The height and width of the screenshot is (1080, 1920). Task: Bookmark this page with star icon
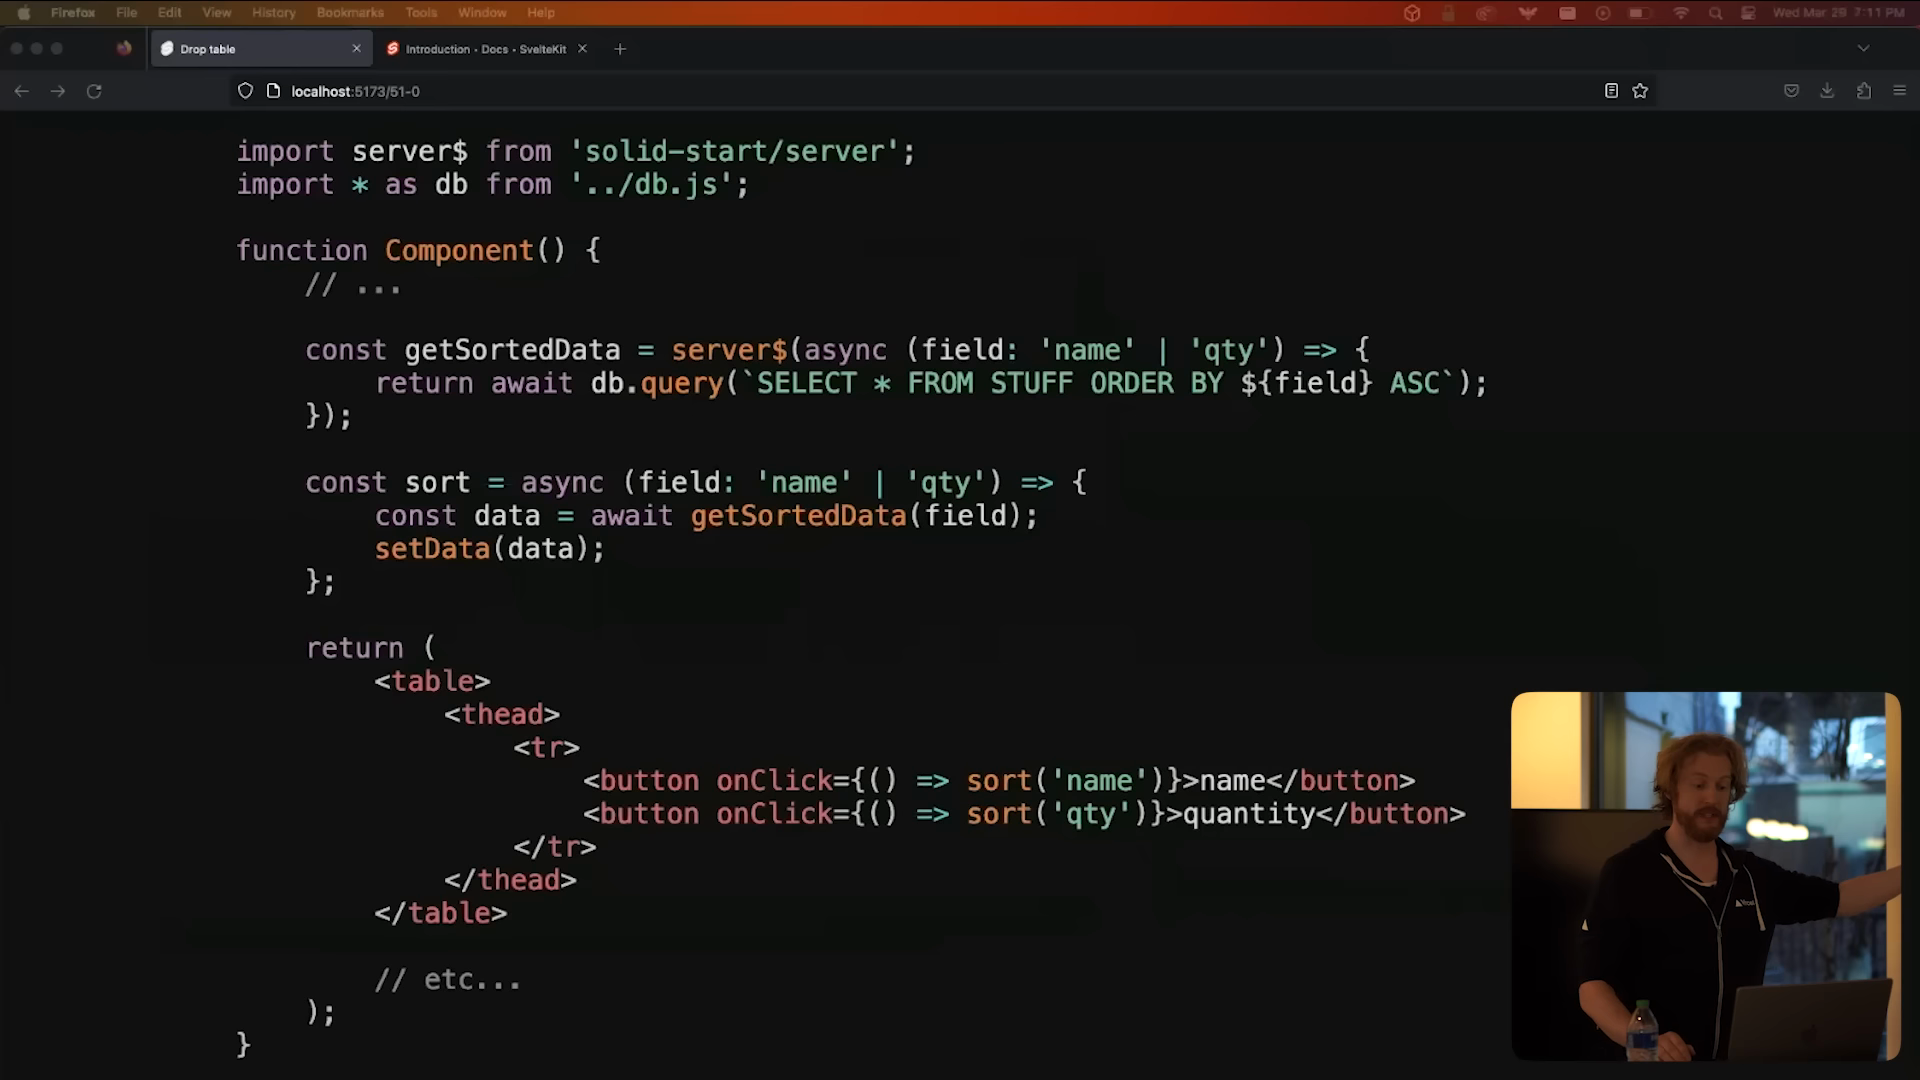[x=1640, y=91]
